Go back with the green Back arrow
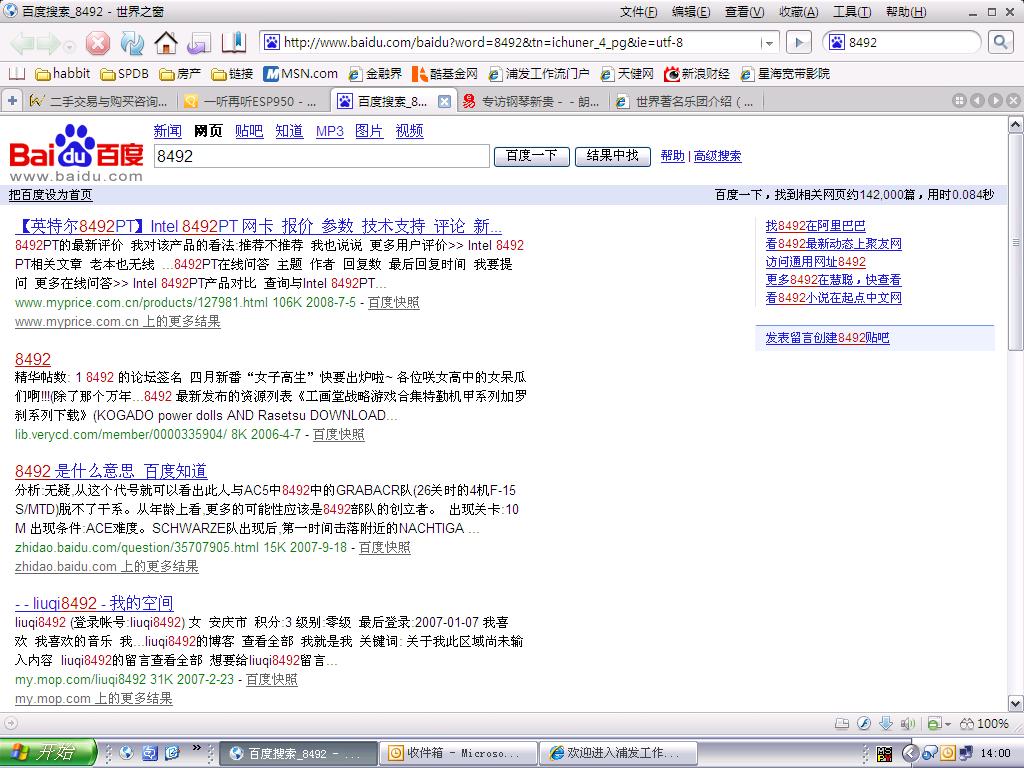The height and width of the screenshot is (768, 1024). pyautogui.click(x=22, y=44)
